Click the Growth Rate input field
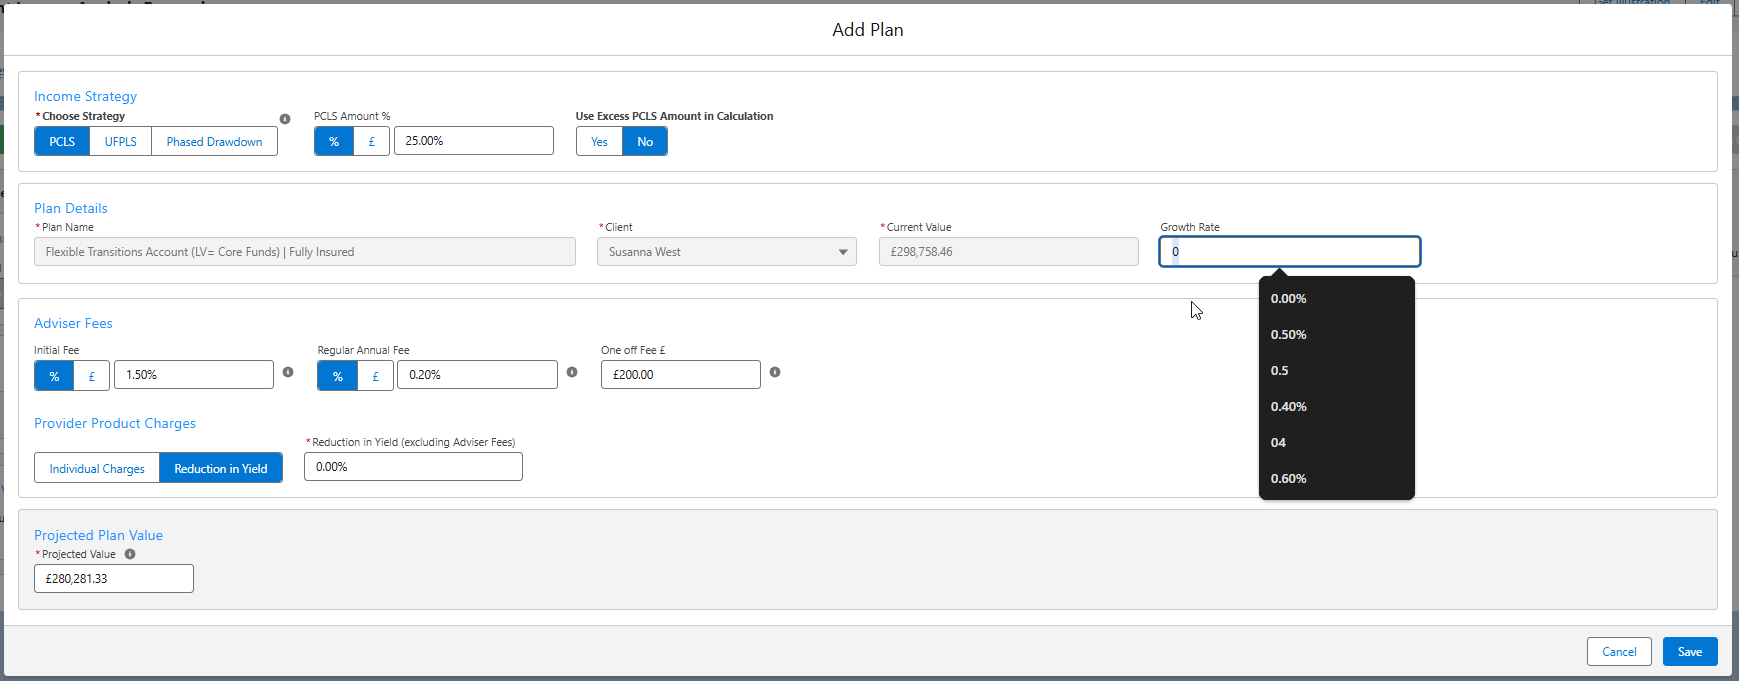 click(1290, 252)
